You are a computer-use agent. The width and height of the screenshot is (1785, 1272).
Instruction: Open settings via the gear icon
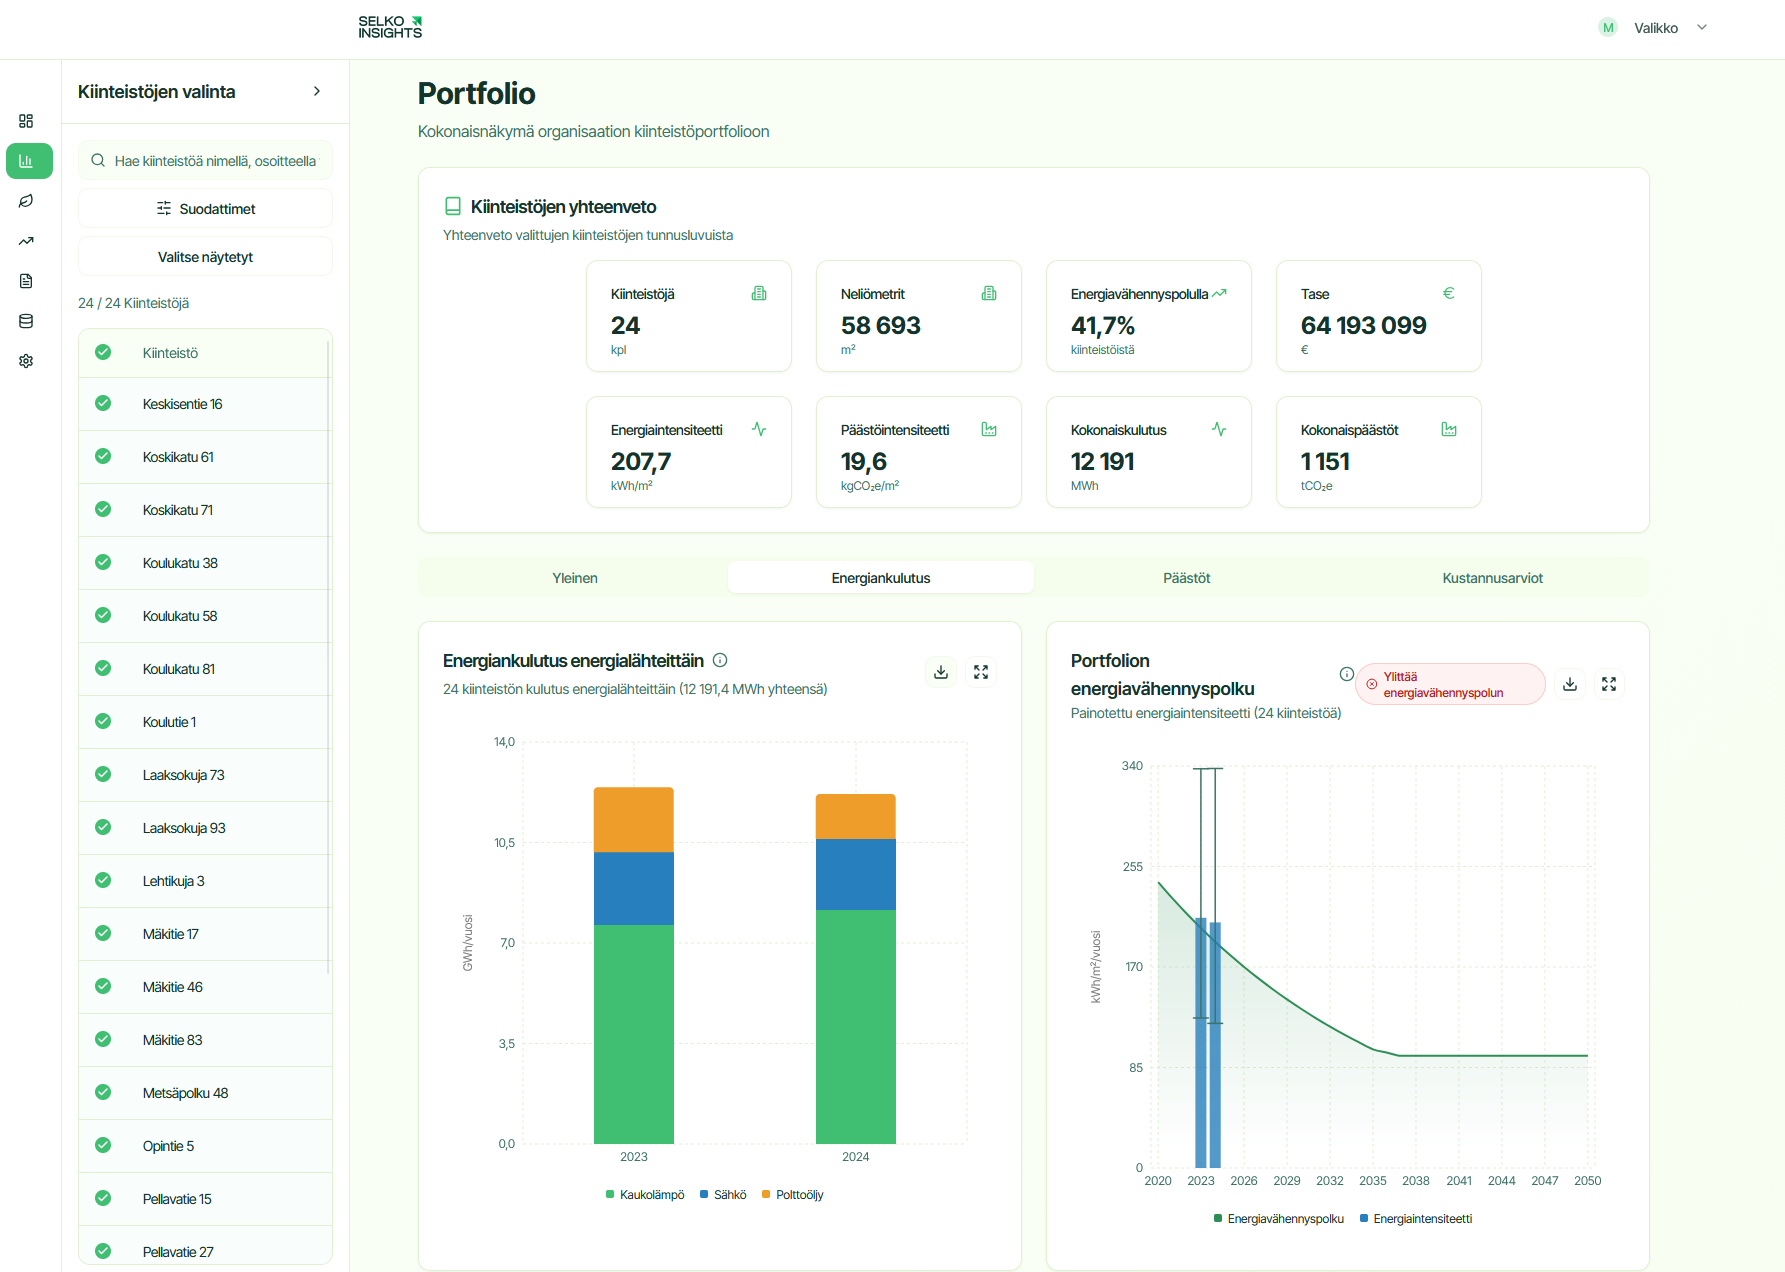[x=26, y=361]
